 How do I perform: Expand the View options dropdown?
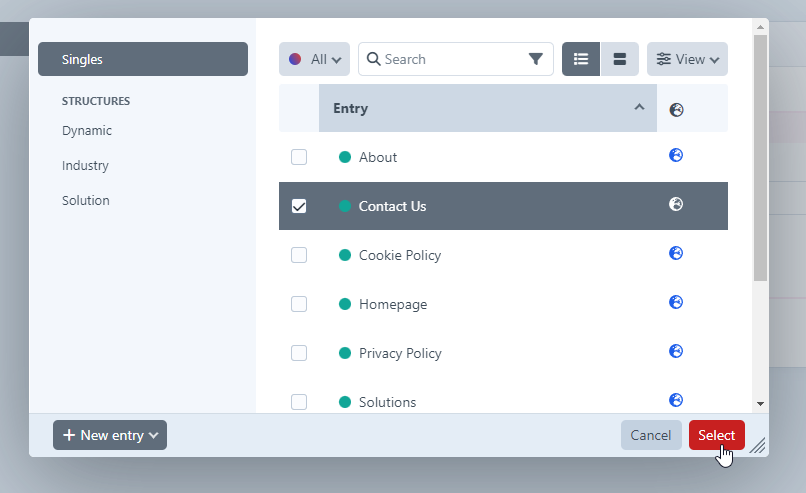coord(687,59)
